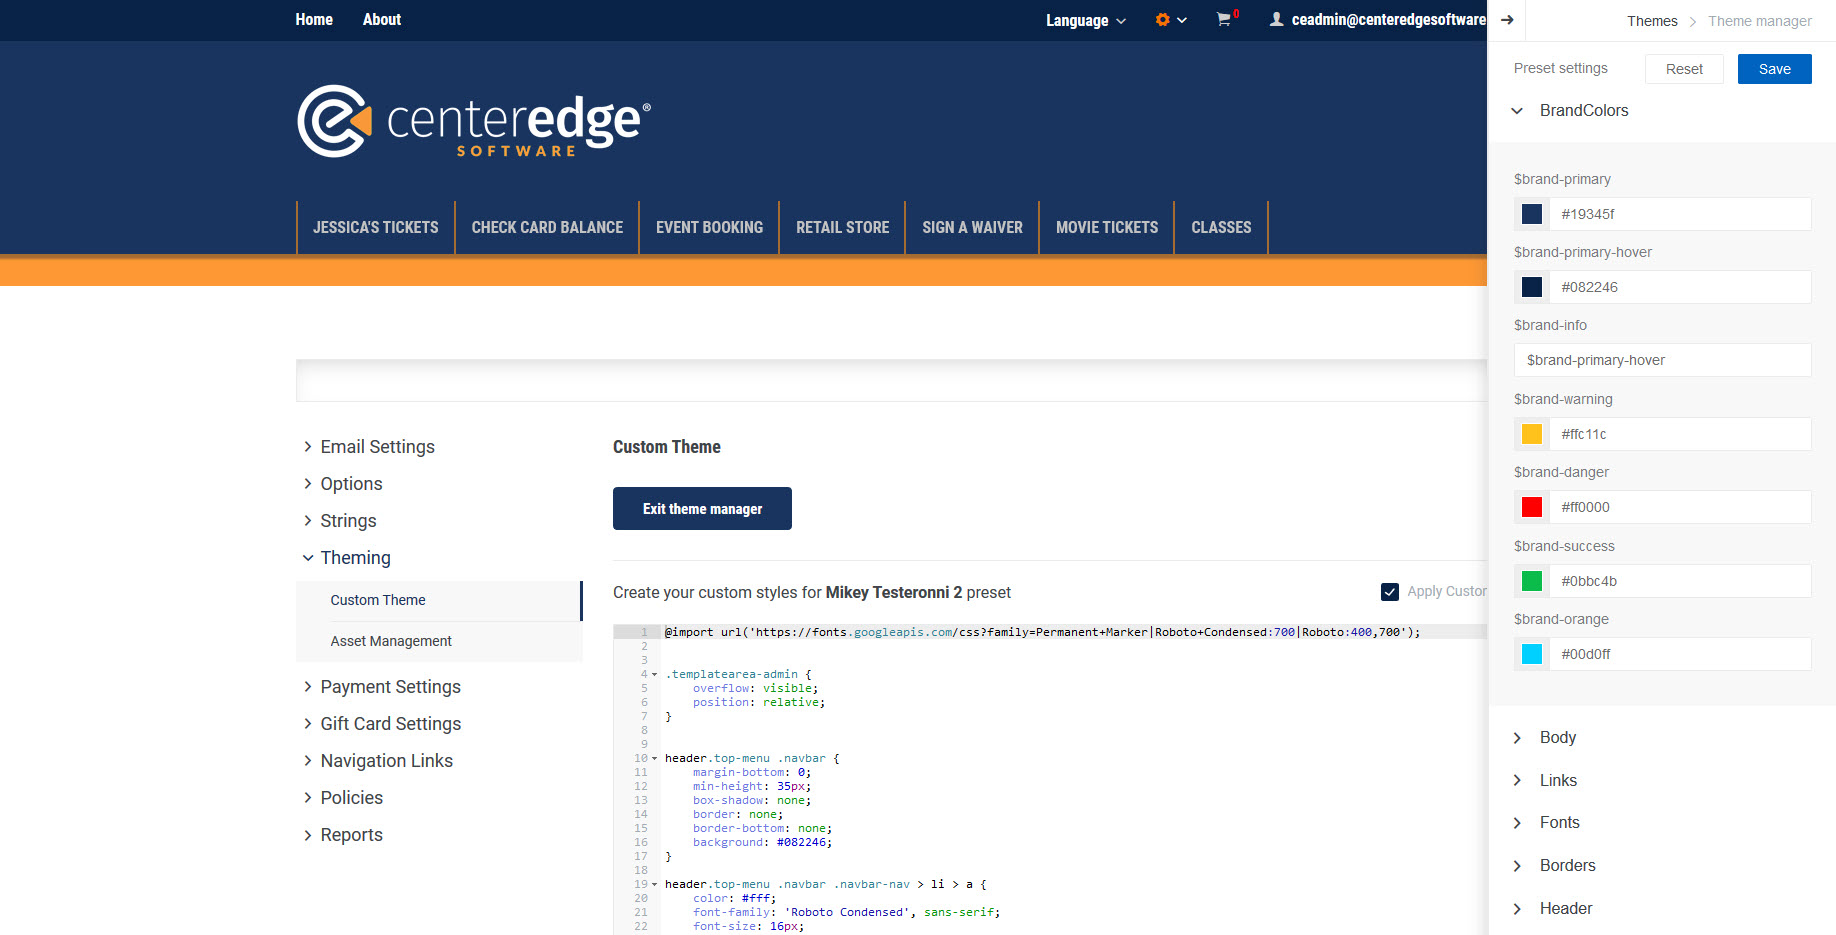The height and width of the screenshot is (935, 1836).
Task: Expand Payment Settings section
Action: pyautogui.click(x=382, y=687)
